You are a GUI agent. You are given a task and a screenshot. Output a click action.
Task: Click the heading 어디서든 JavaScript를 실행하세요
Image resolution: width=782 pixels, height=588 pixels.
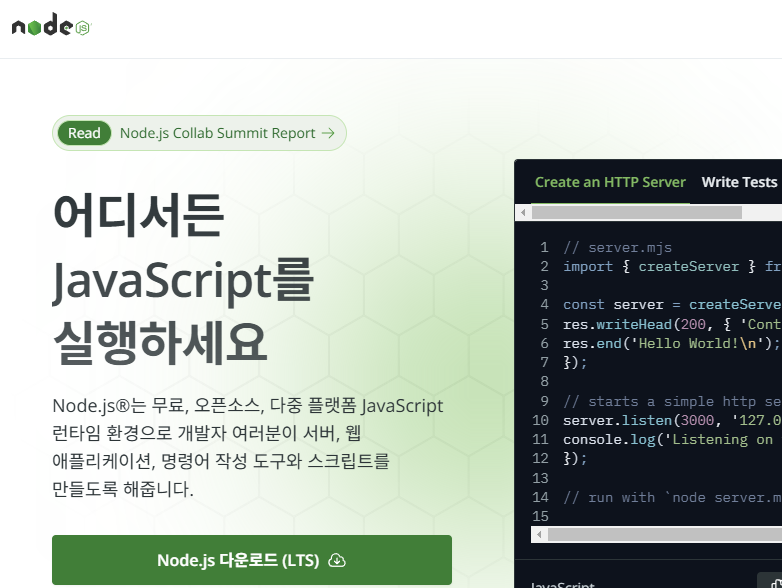click(183, 280)
